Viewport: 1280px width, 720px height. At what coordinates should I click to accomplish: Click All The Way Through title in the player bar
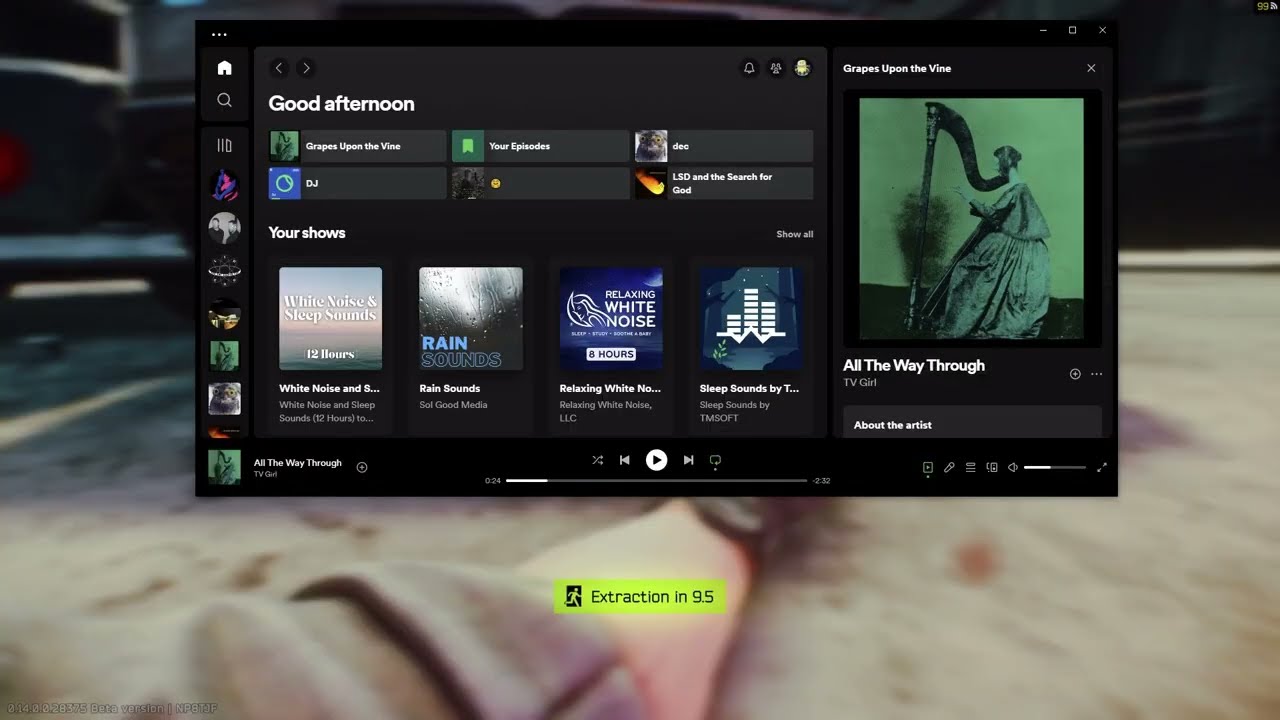coord(298,463)
